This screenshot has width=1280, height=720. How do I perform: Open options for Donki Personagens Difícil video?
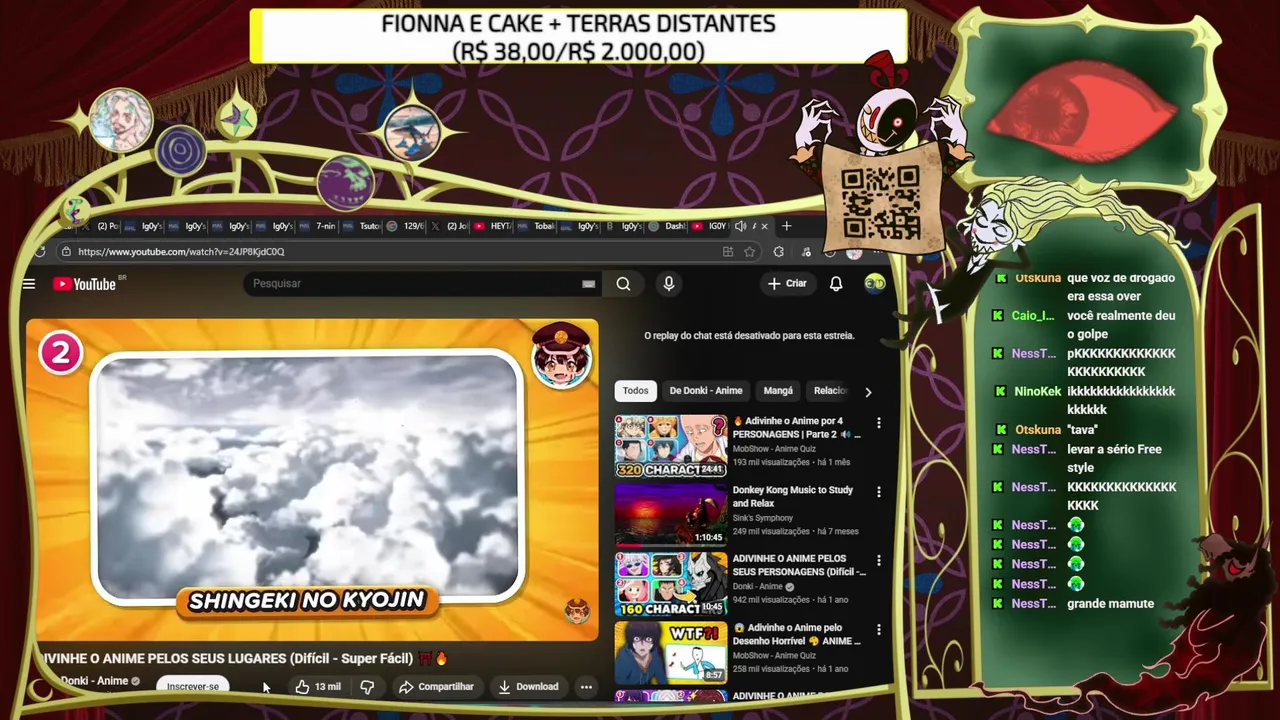click(879, 561)
